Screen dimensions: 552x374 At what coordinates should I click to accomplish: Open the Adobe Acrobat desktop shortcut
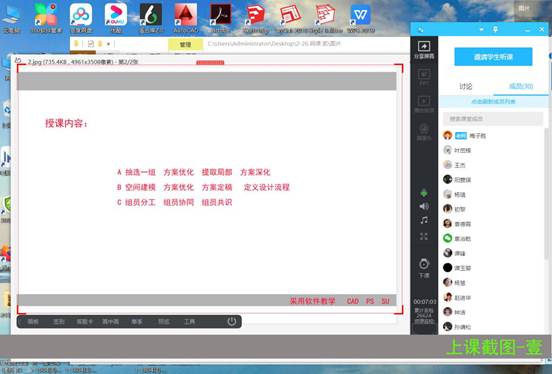(221, 18)
